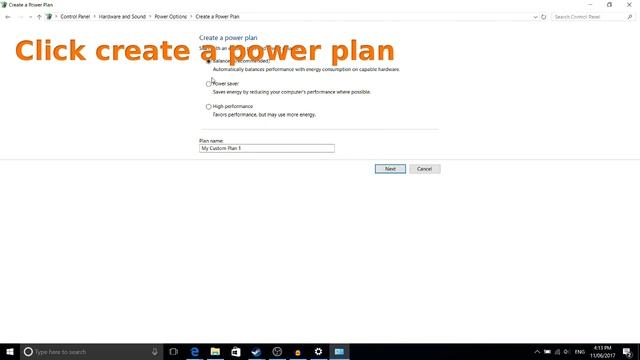Select the Balanced (recommended) radio button
This screenshot has height=360, width=640.
209,61
